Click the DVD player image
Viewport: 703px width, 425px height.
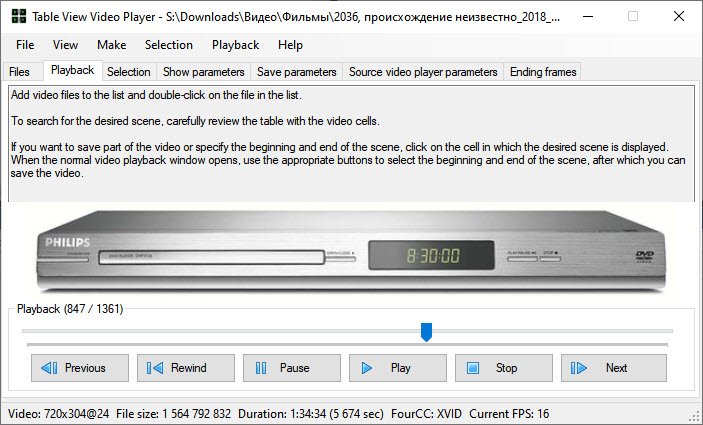(351, 251)
